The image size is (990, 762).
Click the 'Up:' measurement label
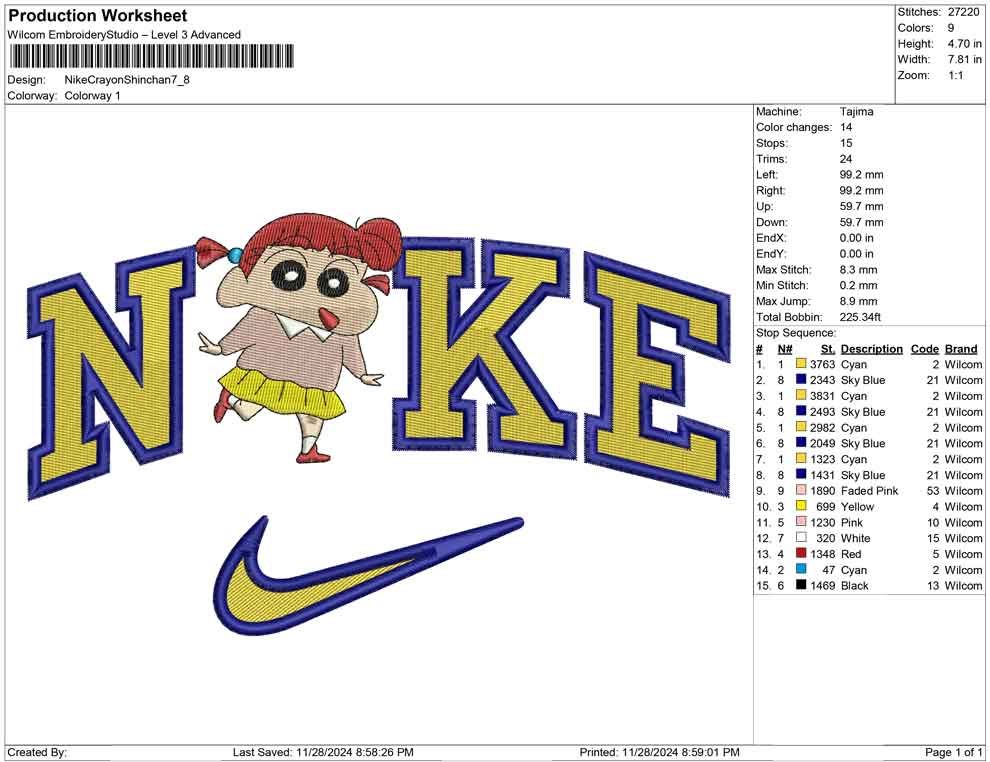pos(764,206)
